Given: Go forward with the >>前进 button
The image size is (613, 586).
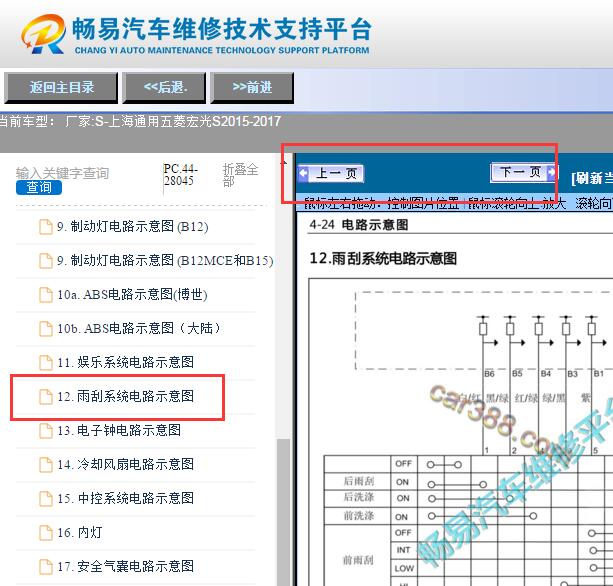Looking at the screenshot, I should [252, 88].
